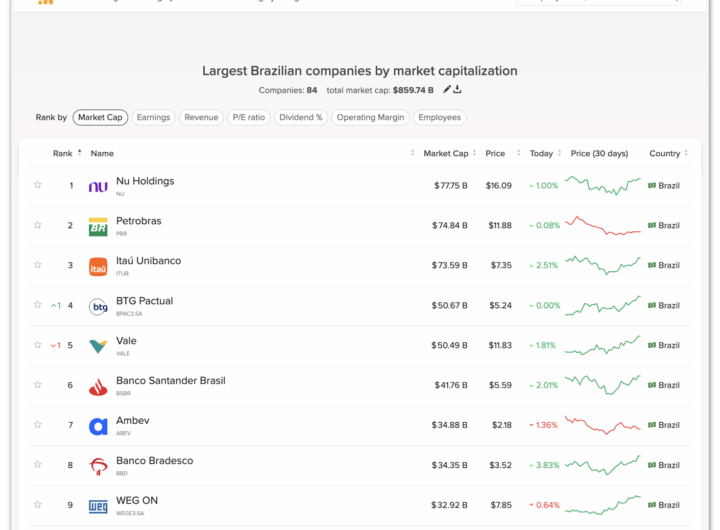The width and height of the screenshot is (720, 530).
Task: Open the Banco Bradesco company link
Action: click(154, 461)
